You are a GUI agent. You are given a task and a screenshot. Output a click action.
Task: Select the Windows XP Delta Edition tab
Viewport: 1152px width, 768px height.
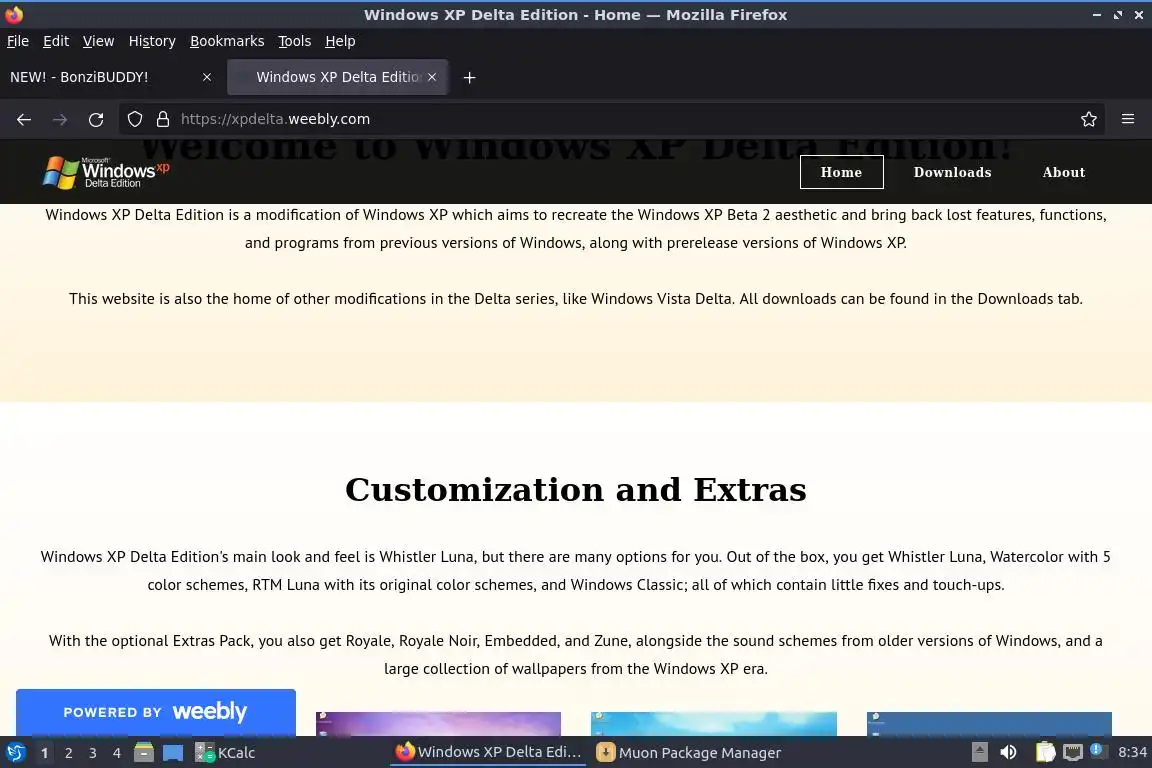click(x=338, y=77)
